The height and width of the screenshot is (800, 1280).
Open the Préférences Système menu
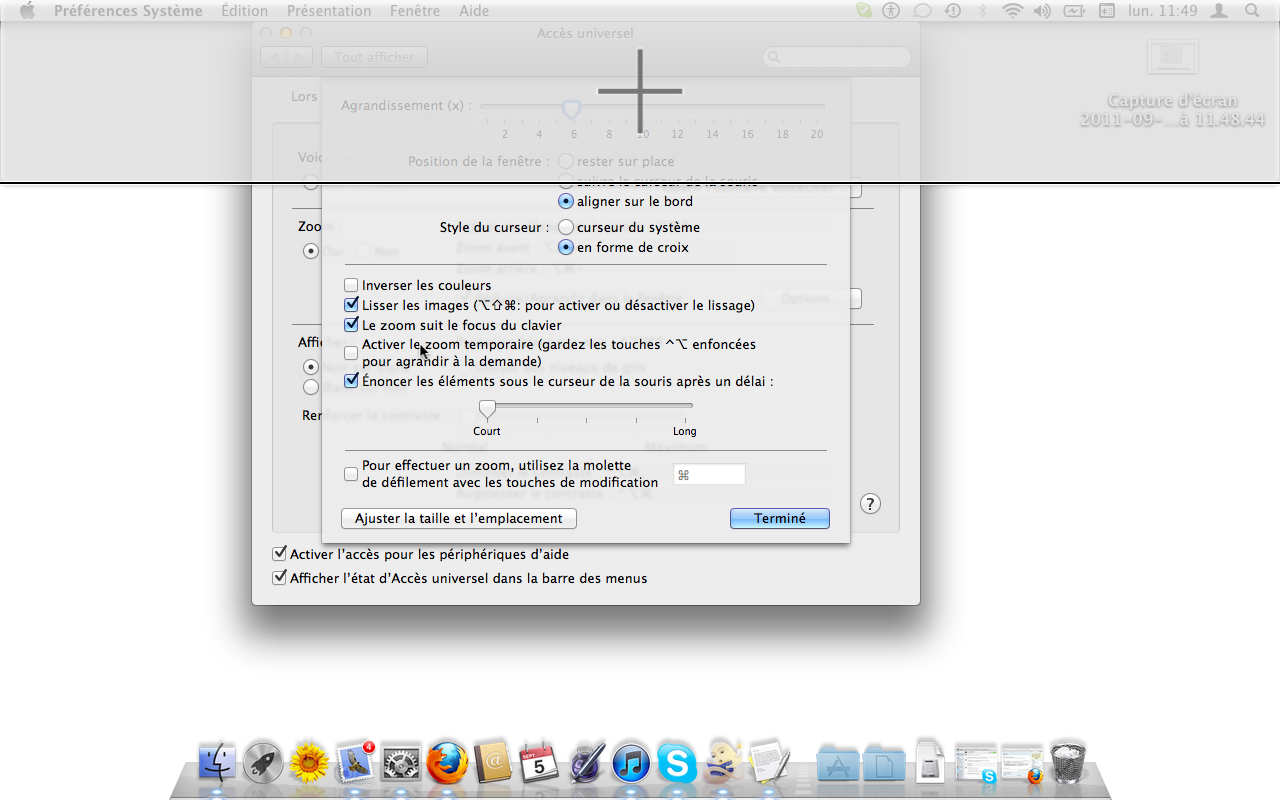click(128, 11)
